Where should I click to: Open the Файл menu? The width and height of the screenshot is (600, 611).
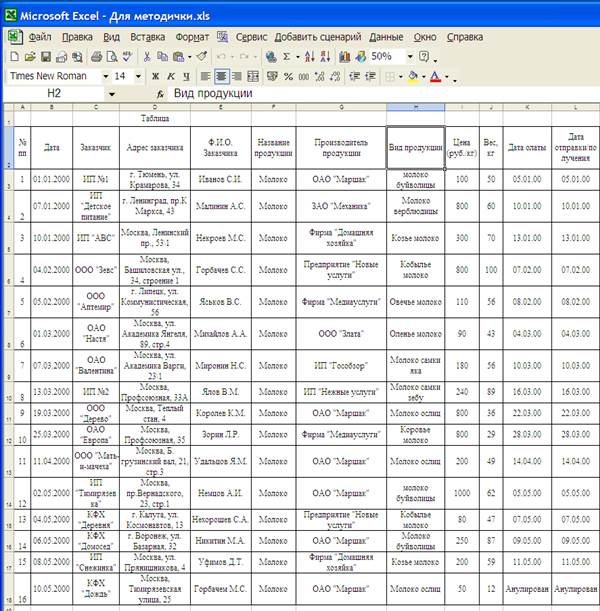40,37
